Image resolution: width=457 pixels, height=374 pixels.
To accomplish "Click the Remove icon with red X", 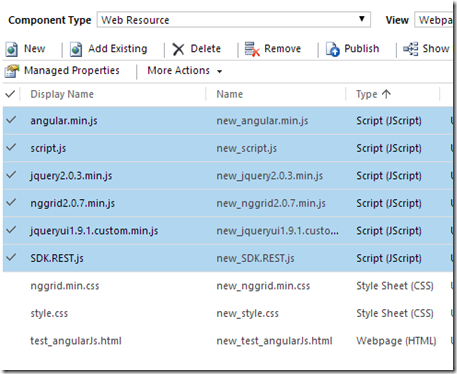I will 252,49.
